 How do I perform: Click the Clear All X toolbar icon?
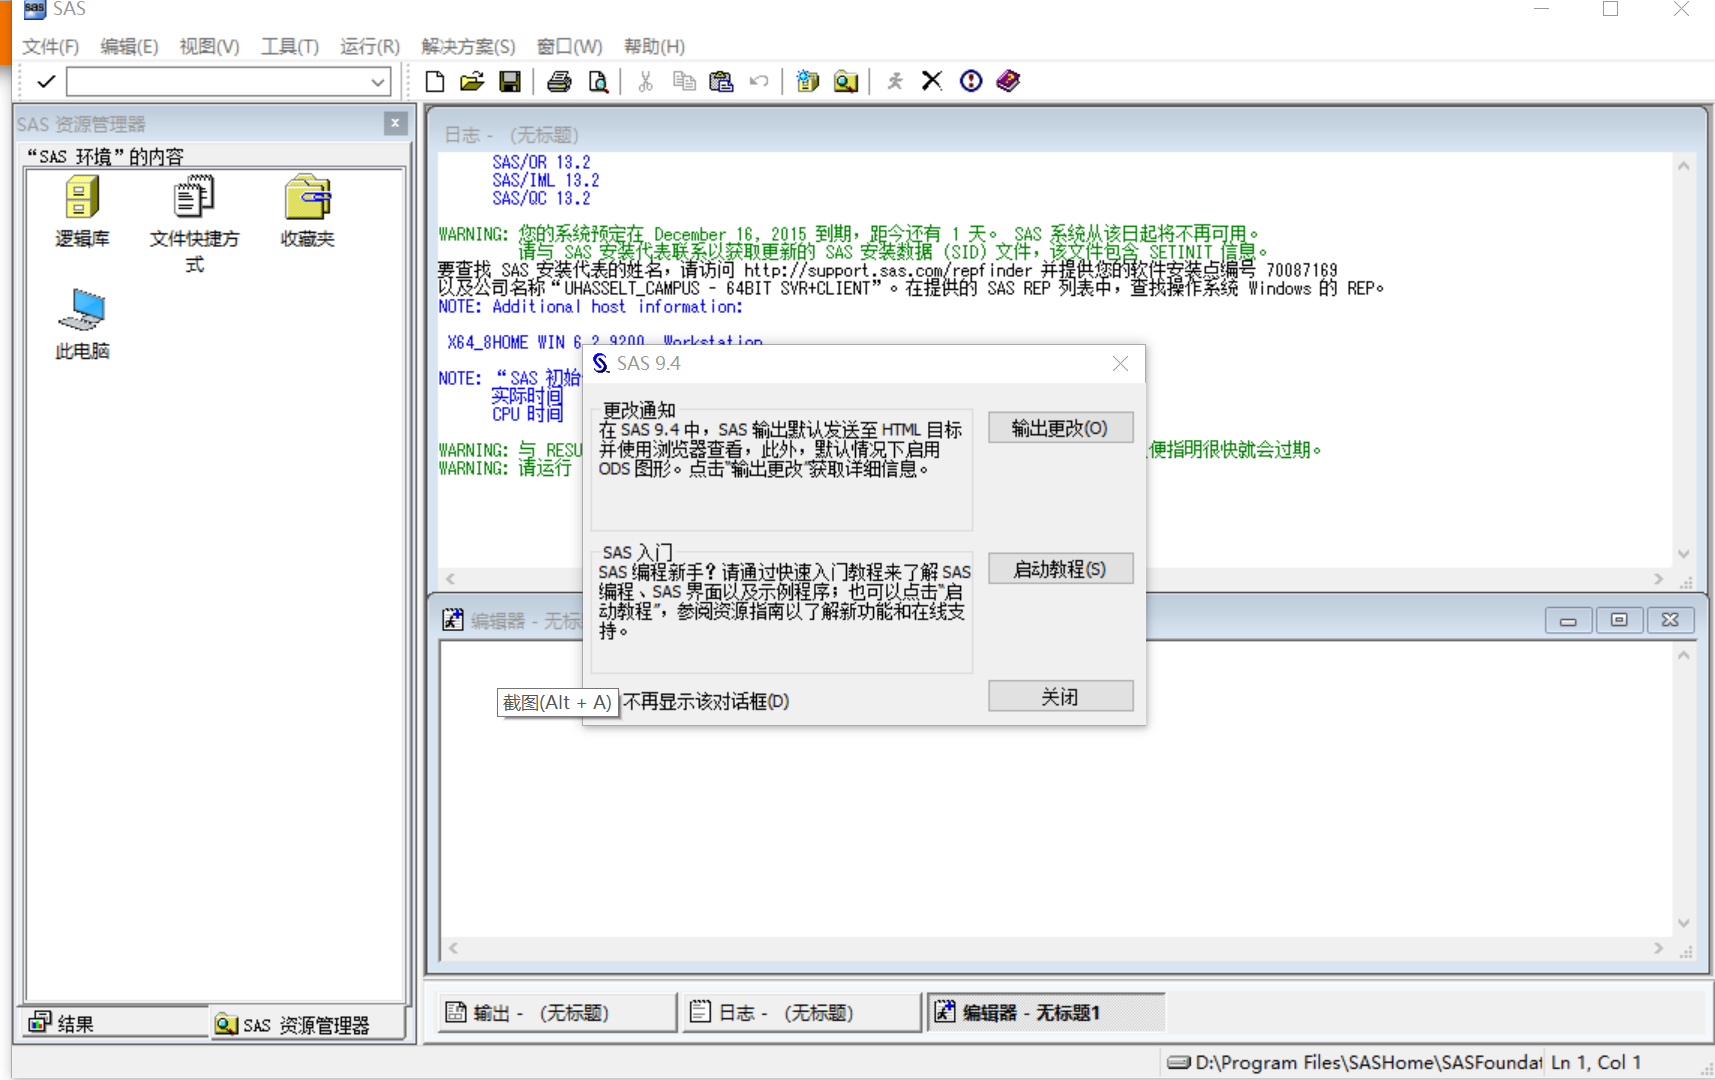pyautogui.click(x=932, y=81)
